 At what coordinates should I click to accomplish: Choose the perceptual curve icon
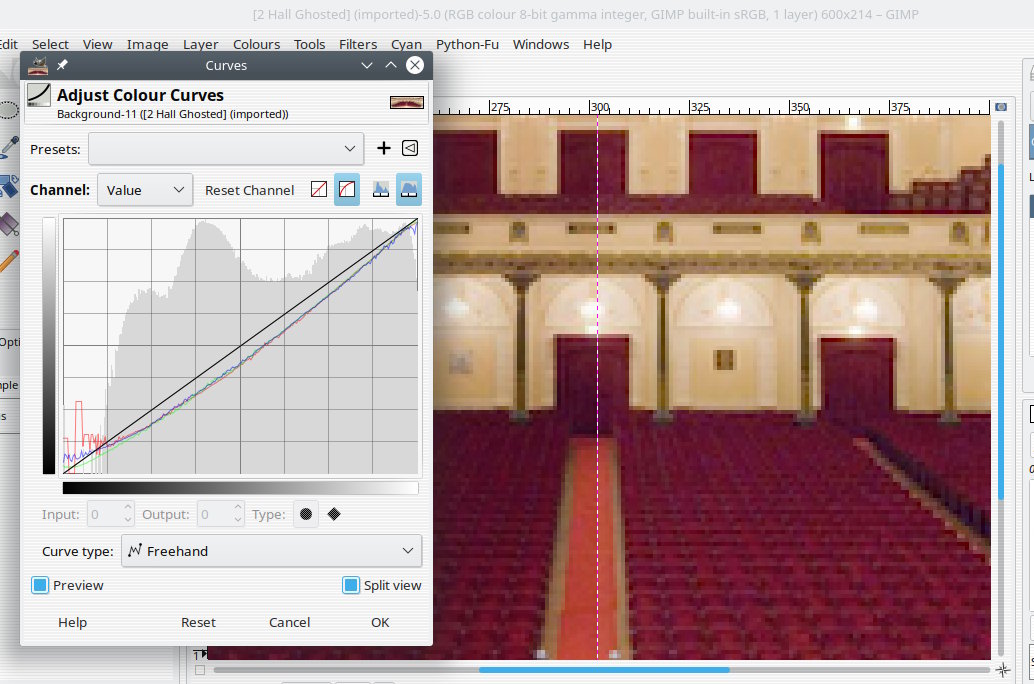click(x=347, y=190)
